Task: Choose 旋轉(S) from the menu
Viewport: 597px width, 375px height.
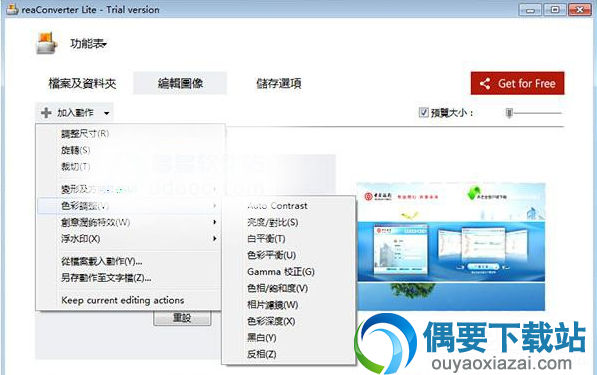Action: pos(129,150)
